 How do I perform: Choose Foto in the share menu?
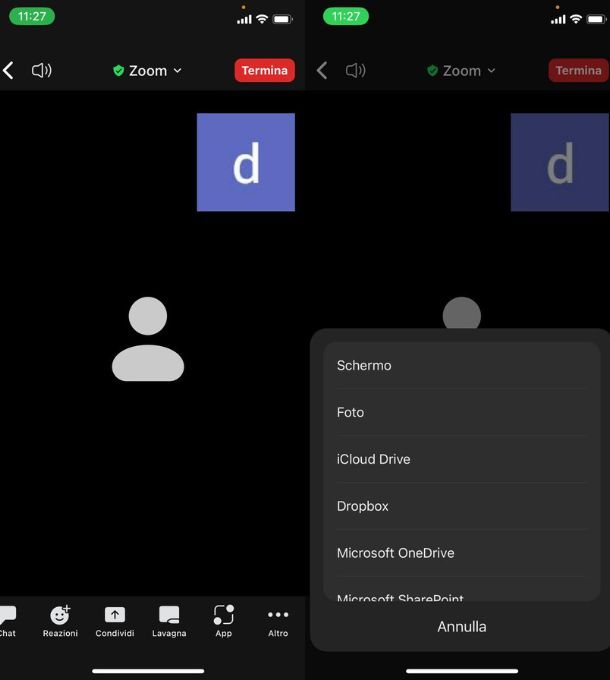(462, 412)
